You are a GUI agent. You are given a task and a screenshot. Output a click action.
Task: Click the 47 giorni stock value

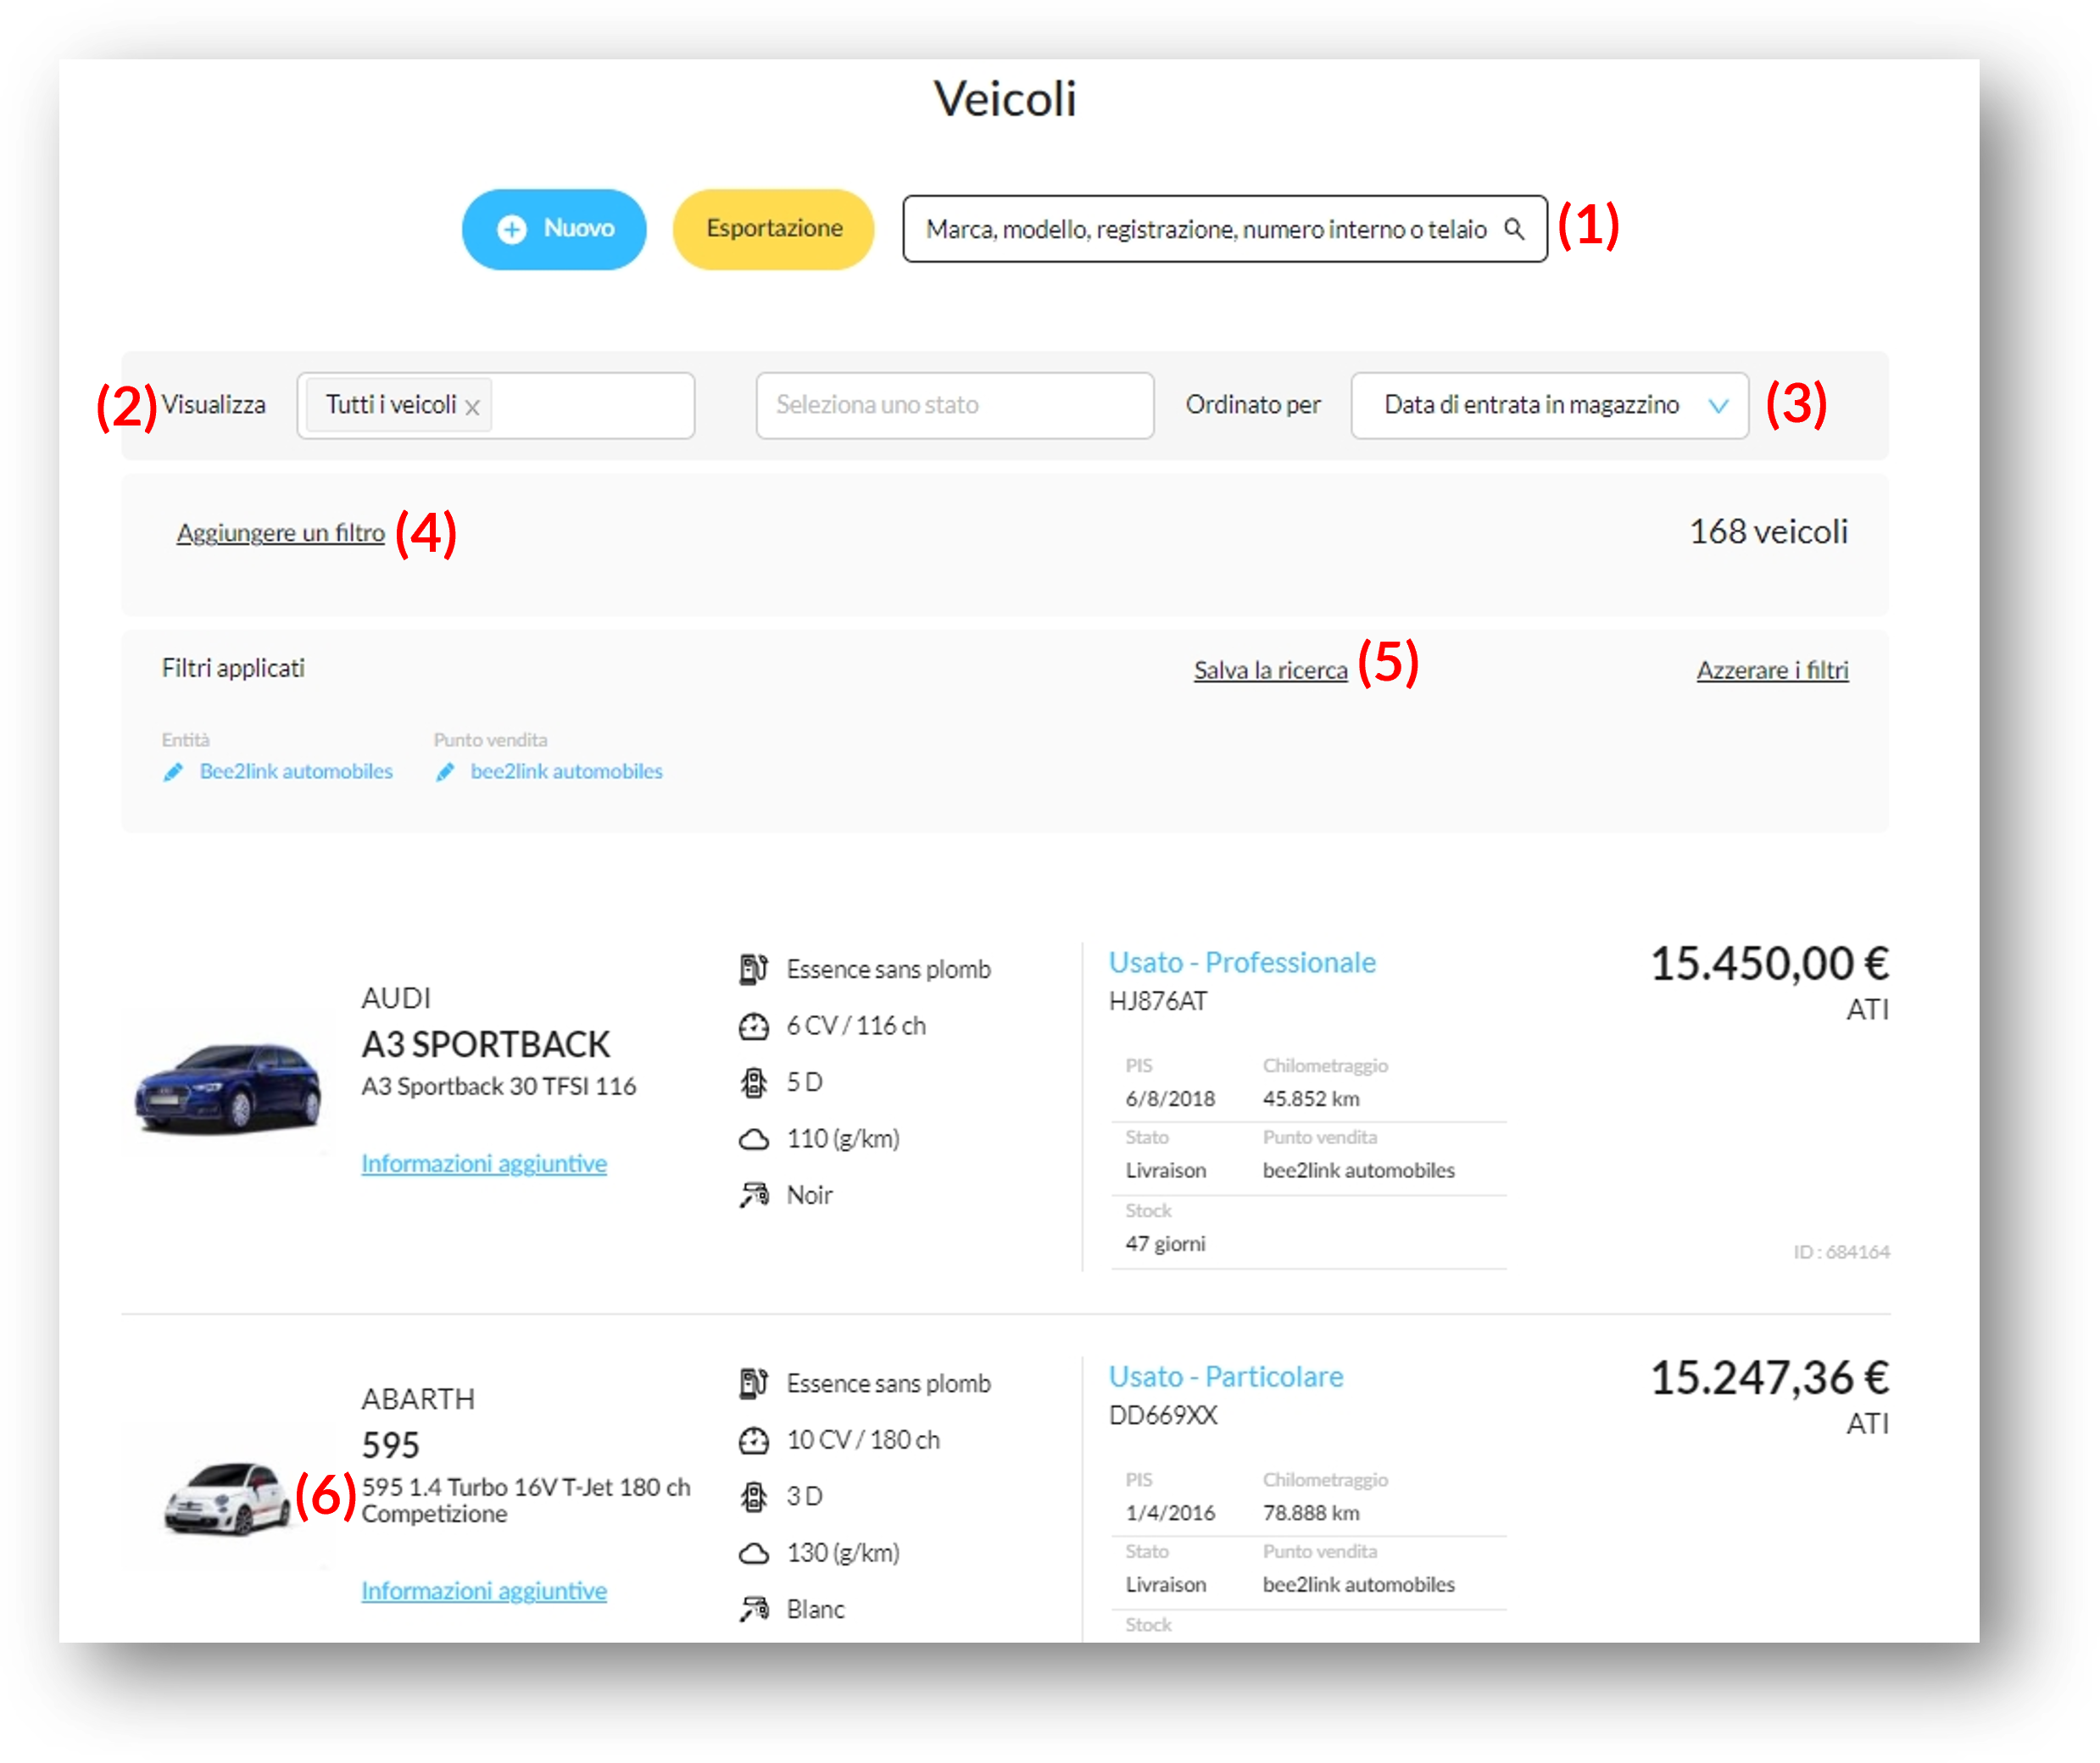click(1165, 1244)
